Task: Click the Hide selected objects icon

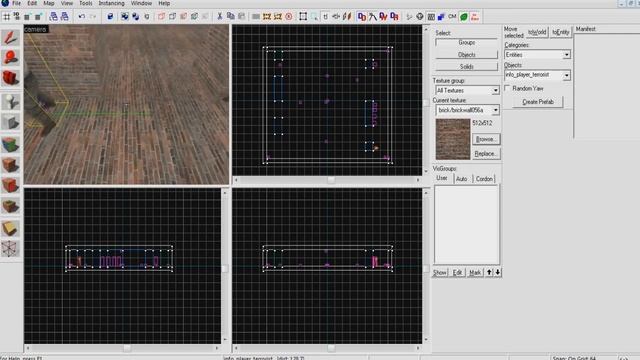Action: 162,17
